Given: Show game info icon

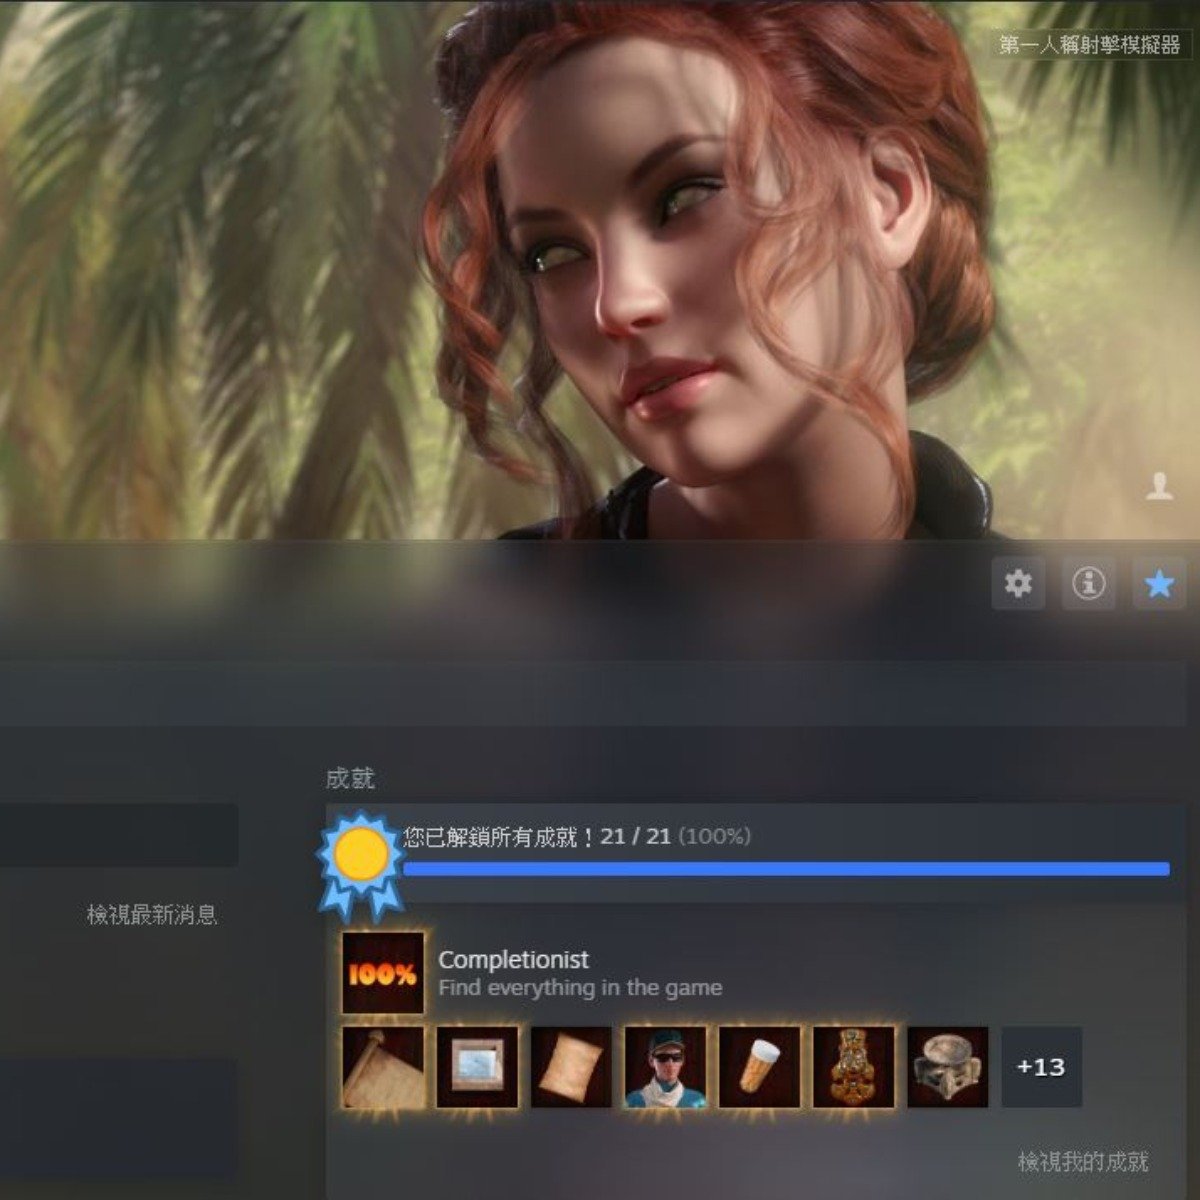Looking at the screenshot, I should point(1088,583).
